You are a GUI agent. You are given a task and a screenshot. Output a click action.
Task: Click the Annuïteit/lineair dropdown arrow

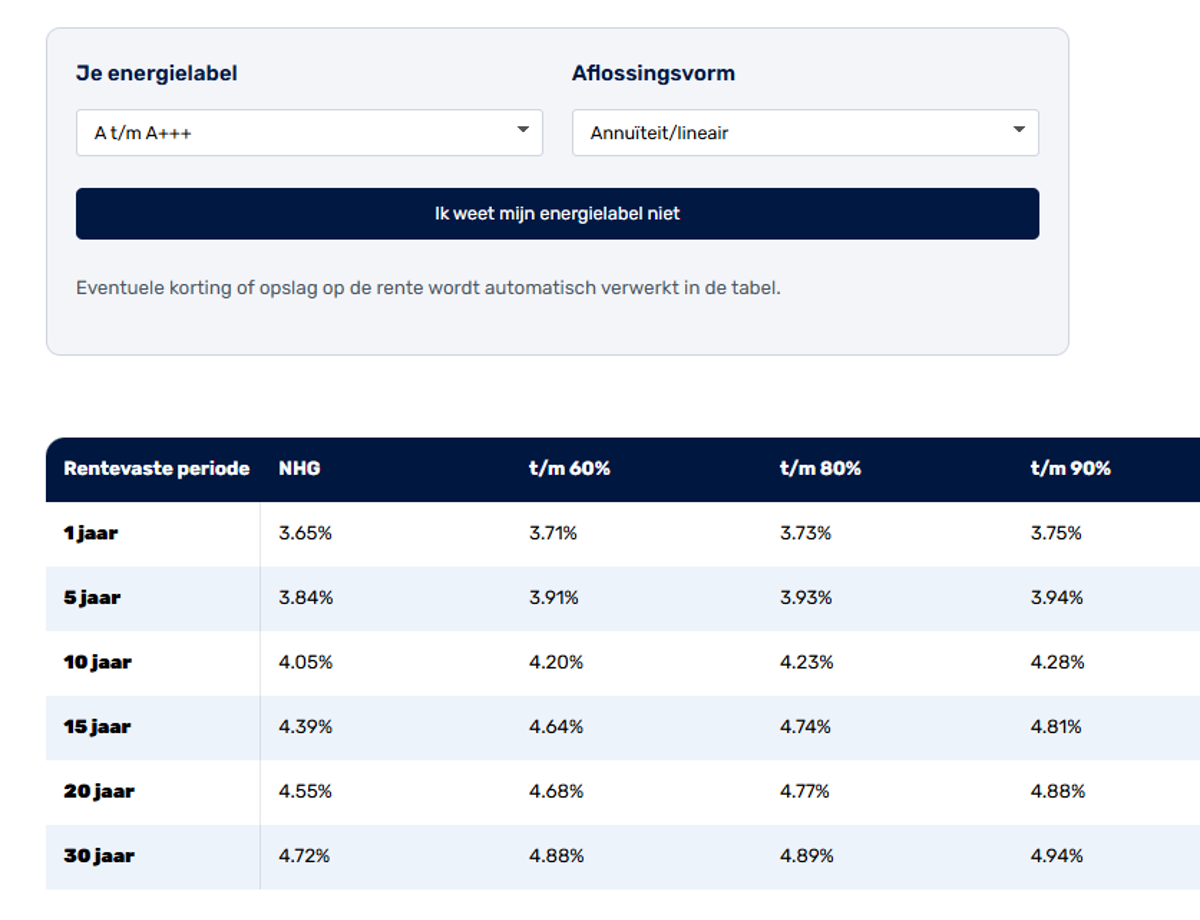(x=1019, y=130)
